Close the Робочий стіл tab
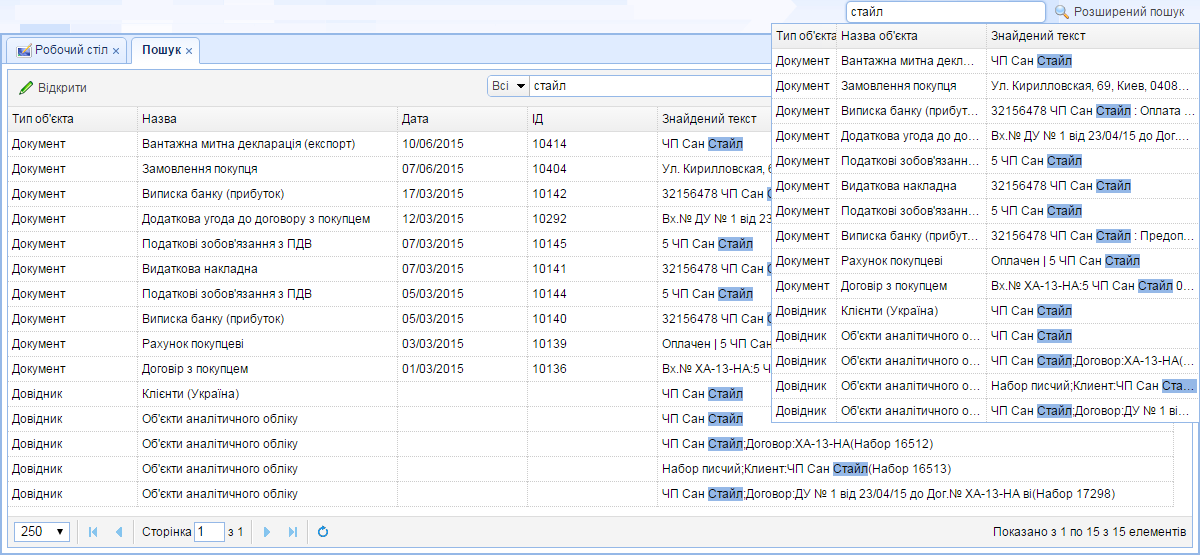1200x555 pixels. (116, 50)
